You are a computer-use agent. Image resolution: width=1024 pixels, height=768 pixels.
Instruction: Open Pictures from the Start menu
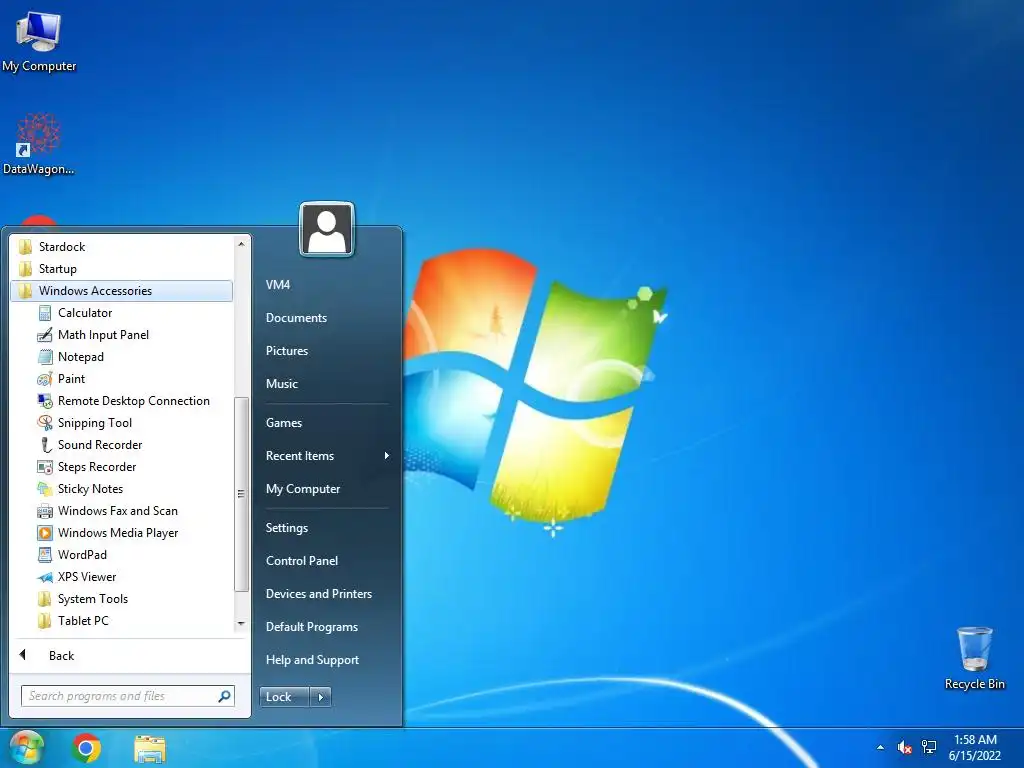coord(287,351)
